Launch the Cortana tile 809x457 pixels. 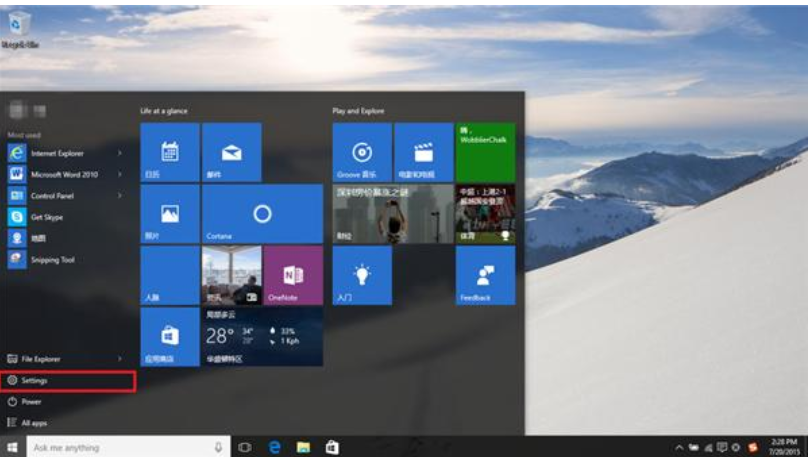coord(262,214)
